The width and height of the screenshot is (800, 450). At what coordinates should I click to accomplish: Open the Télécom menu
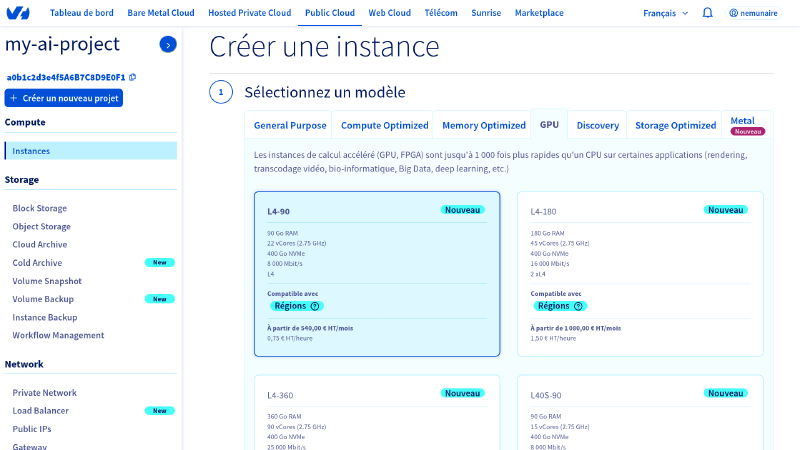tap(441, 13)
